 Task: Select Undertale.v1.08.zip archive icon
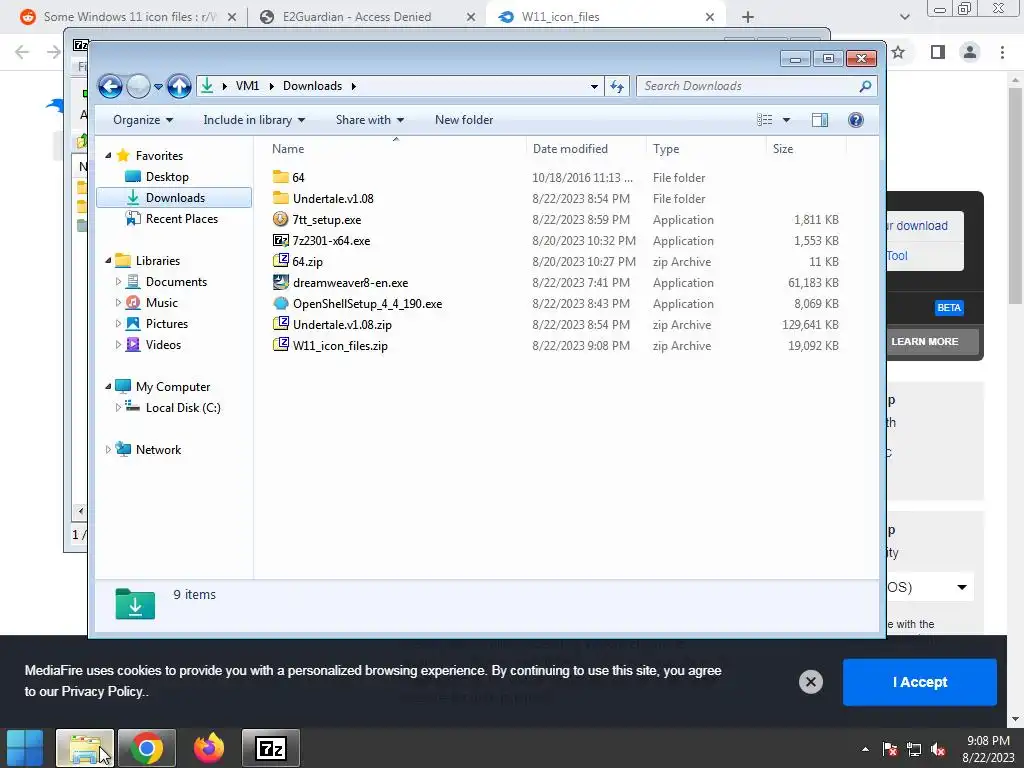coord(281,325)
